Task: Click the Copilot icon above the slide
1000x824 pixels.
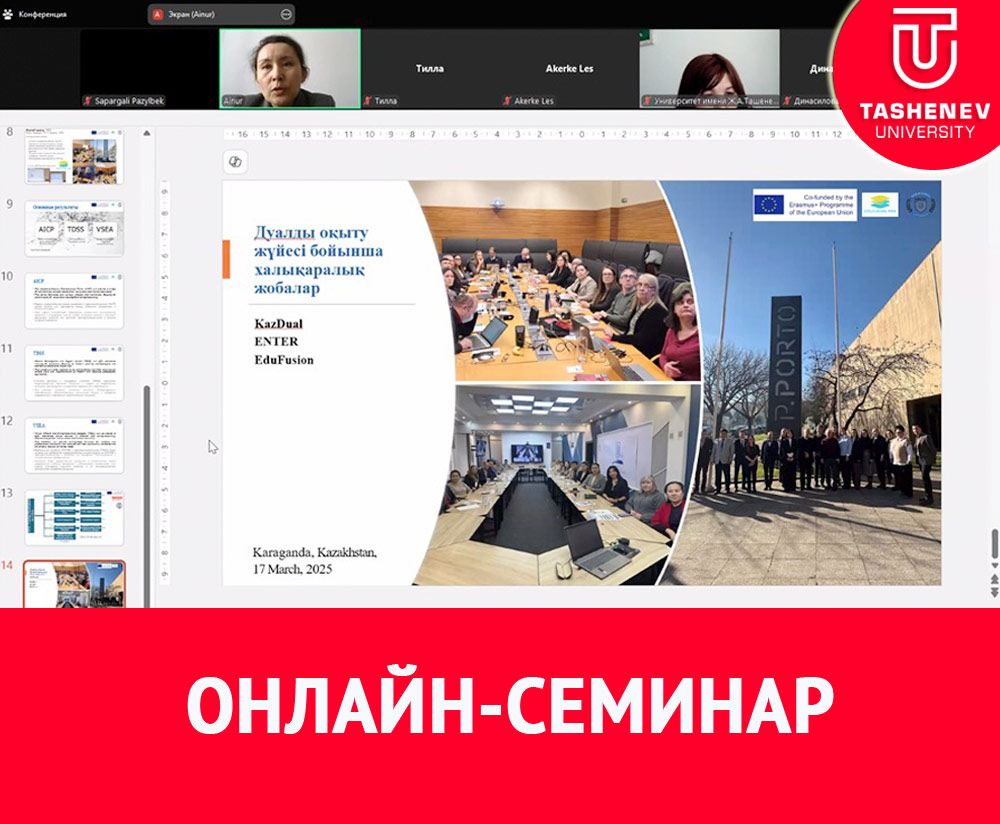Action: click(236, 162)
